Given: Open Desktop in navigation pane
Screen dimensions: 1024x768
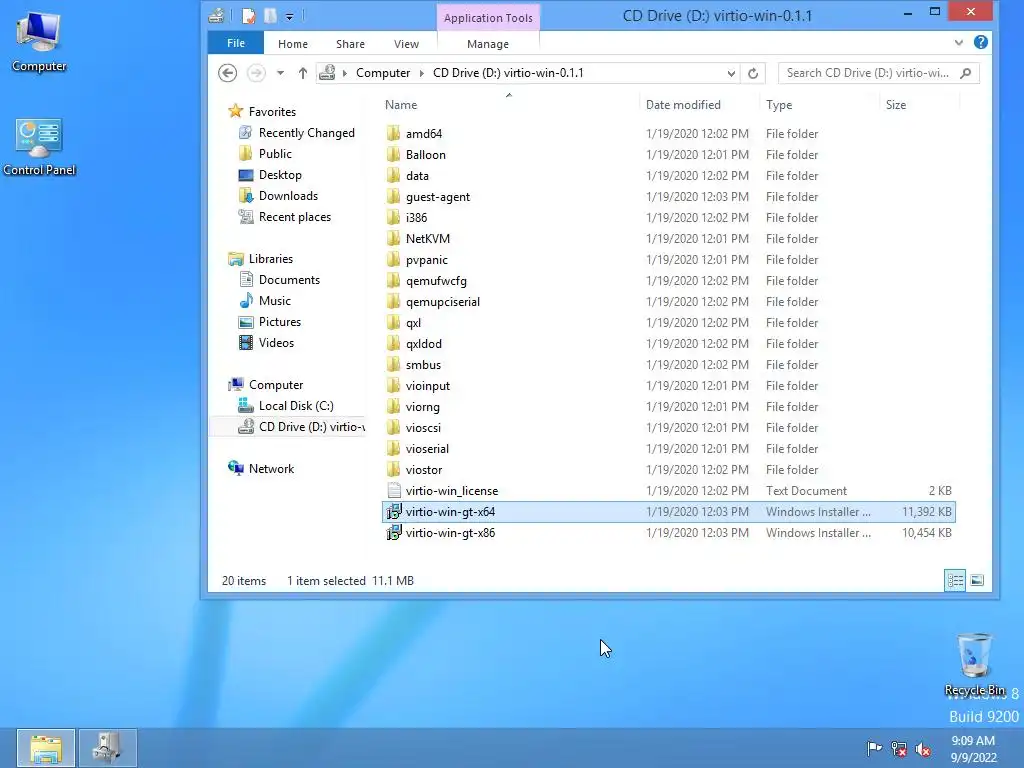Looking at the screenshot, I should (x=280, y=174).
